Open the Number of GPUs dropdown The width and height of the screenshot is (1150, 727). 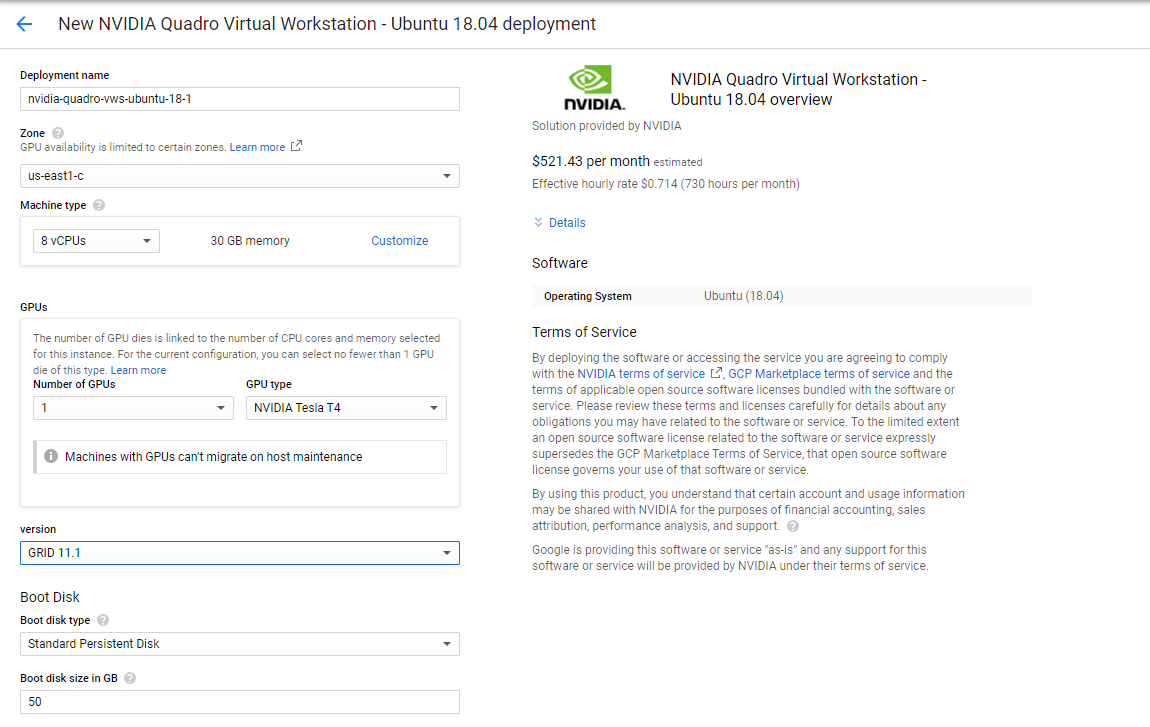coord(133,408)
